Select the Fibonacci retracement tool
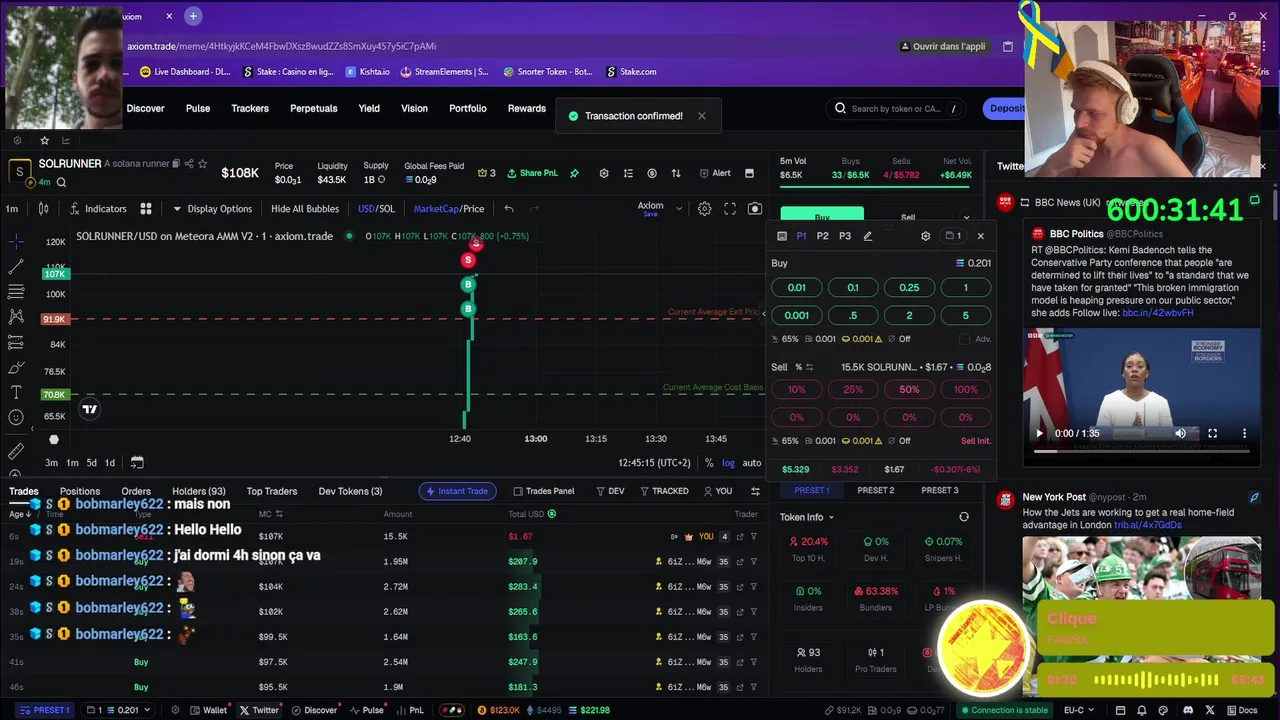Screen dimensions: 1280x720 [16, 292]
